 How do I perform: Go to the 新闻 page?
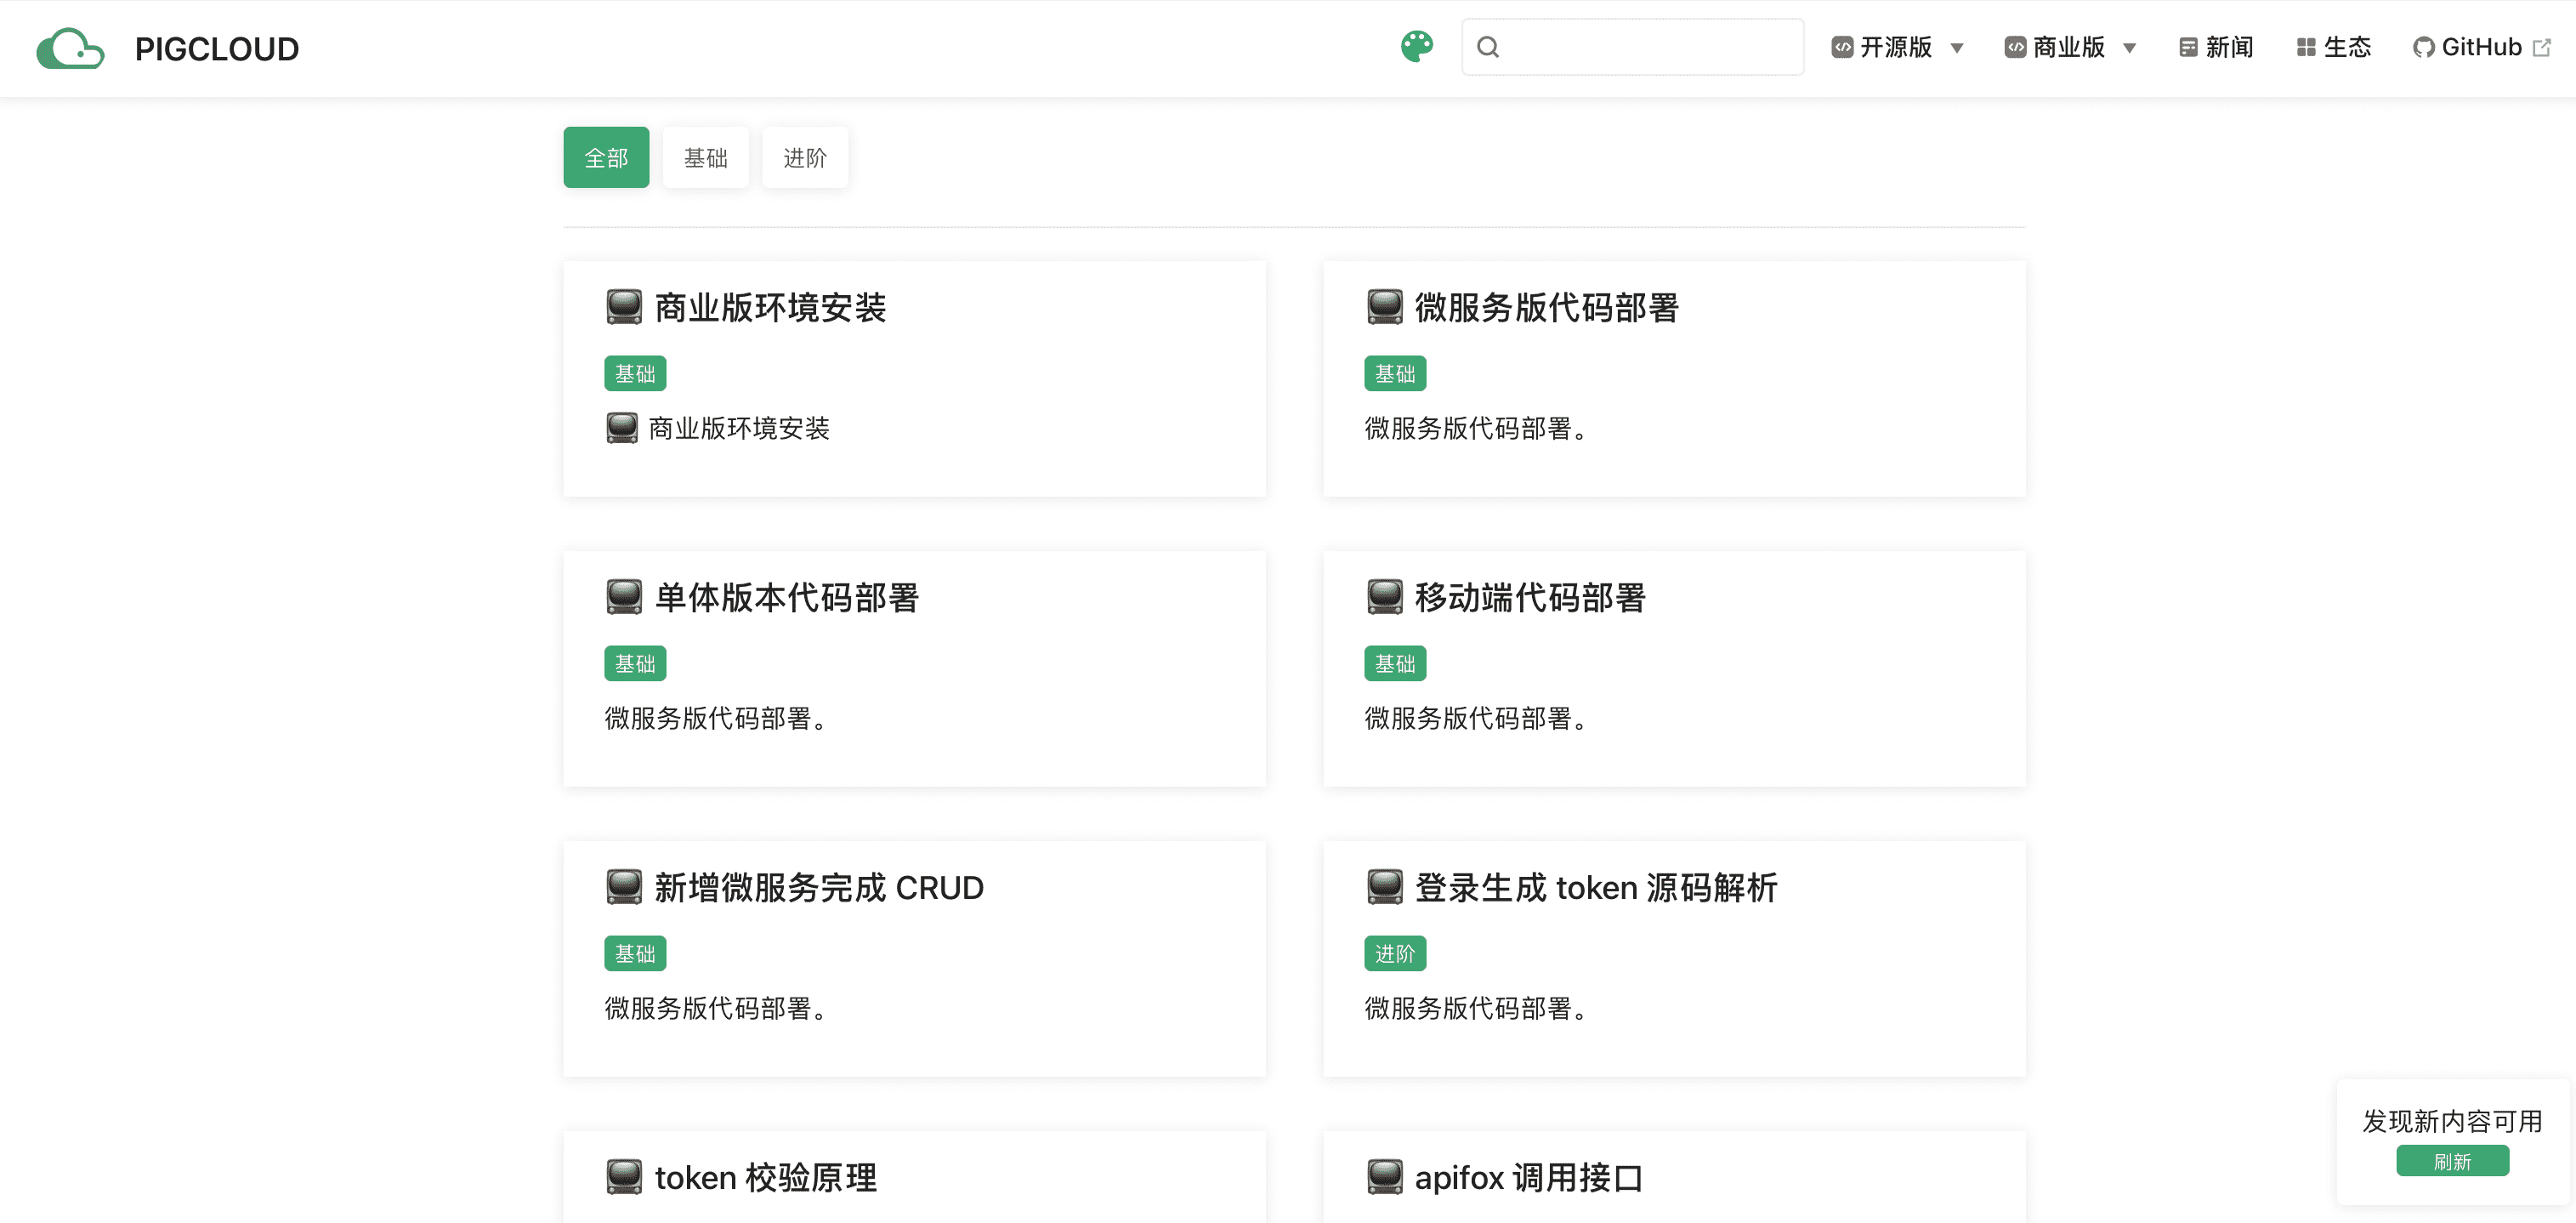[x=2216, y=47]
